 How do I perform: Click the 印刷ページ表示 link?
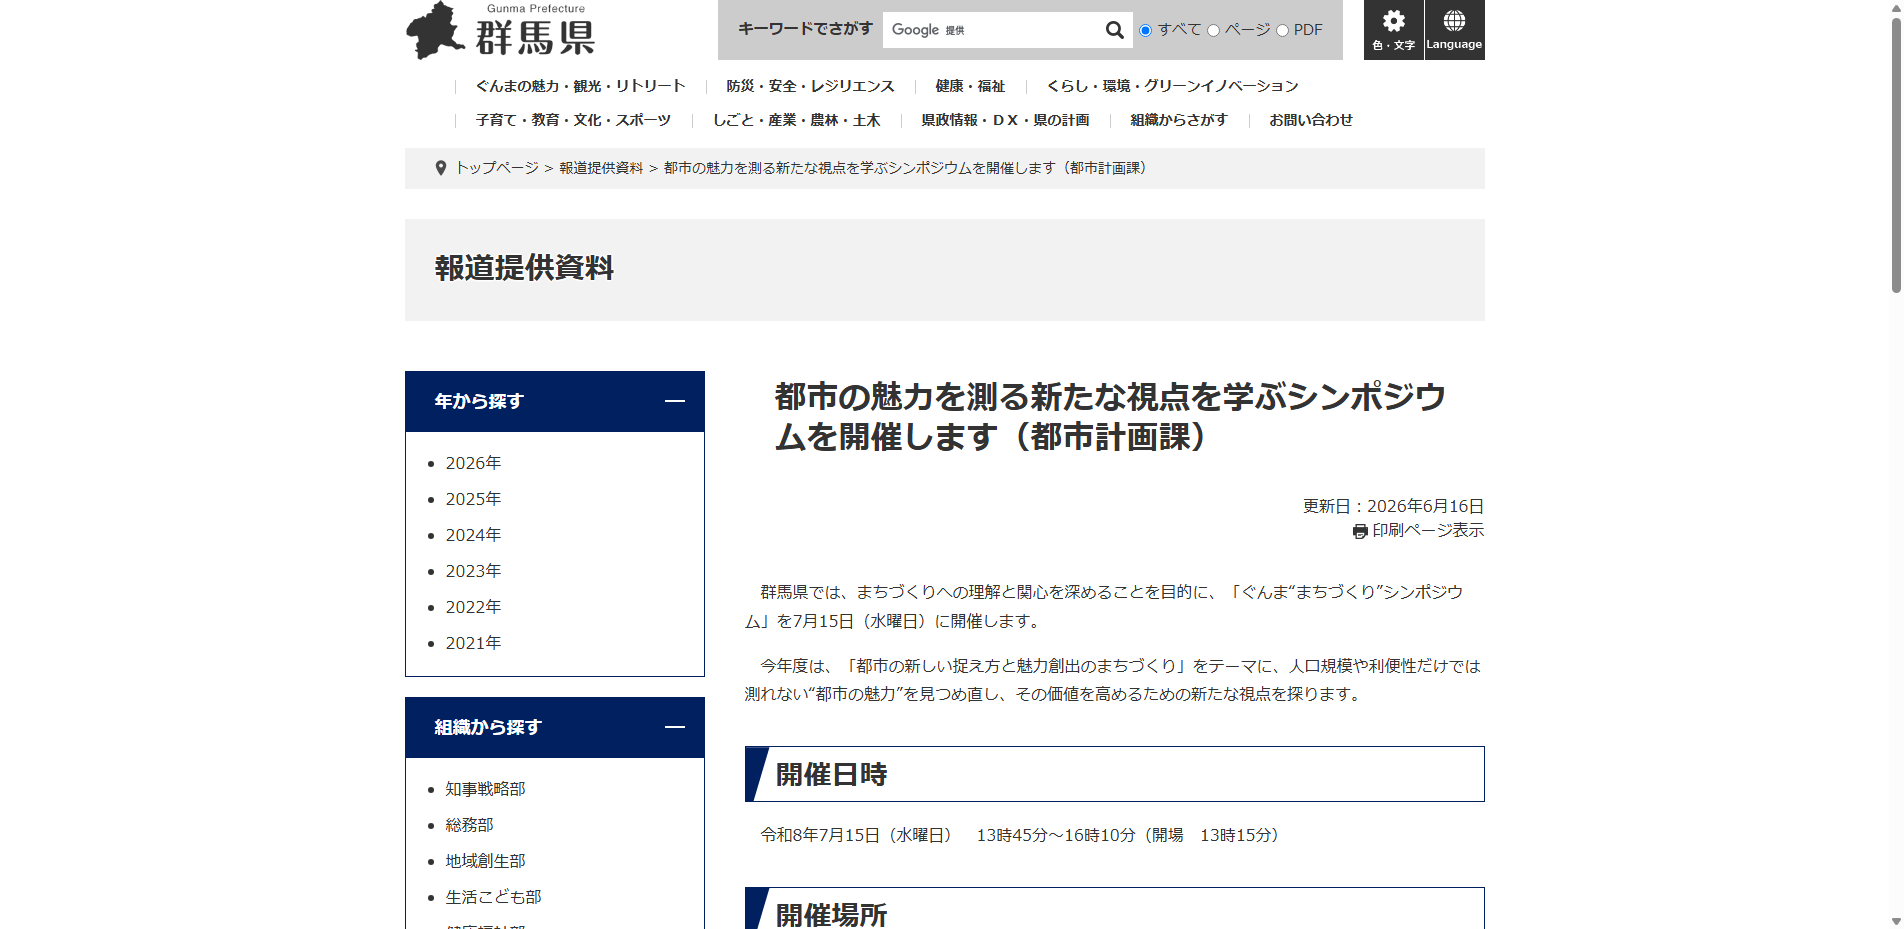point(1427,531)
